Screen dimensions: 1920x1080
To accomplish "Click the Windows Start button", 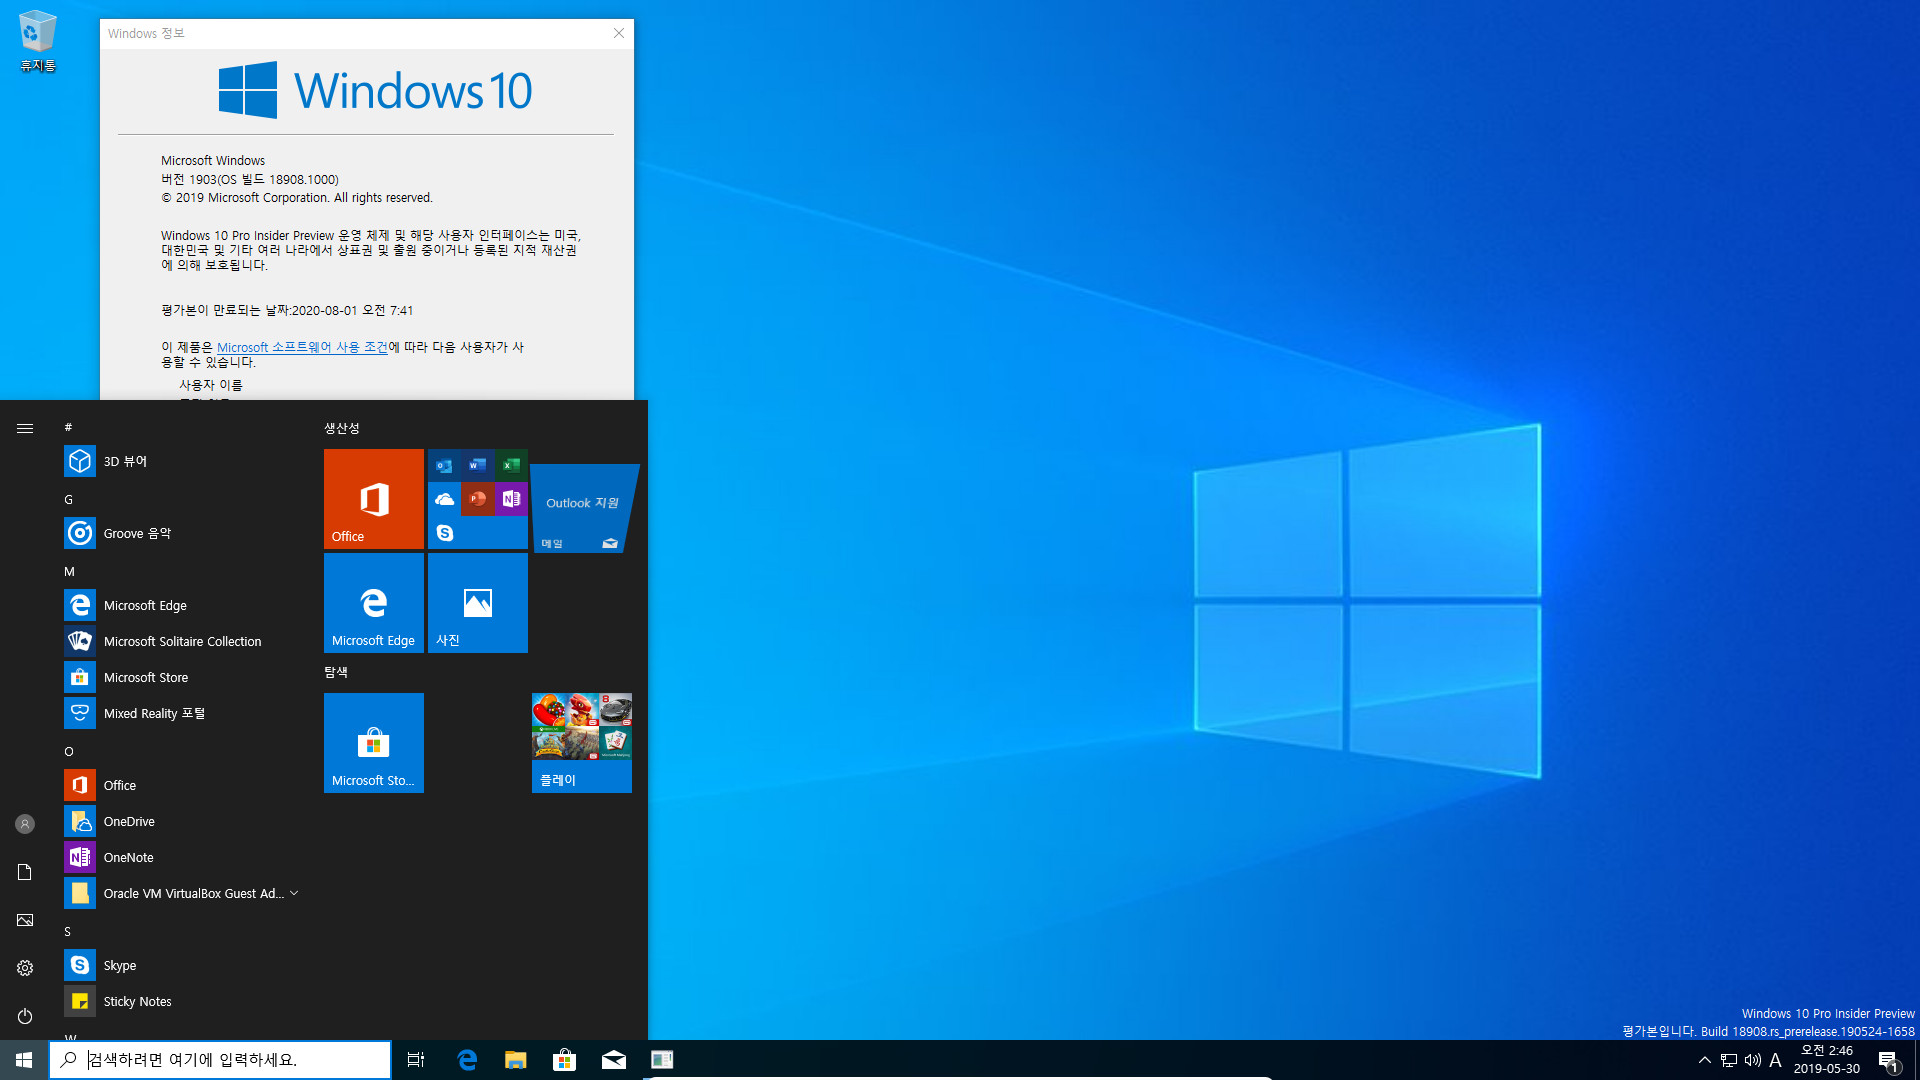I will [x=24, y=1060].
